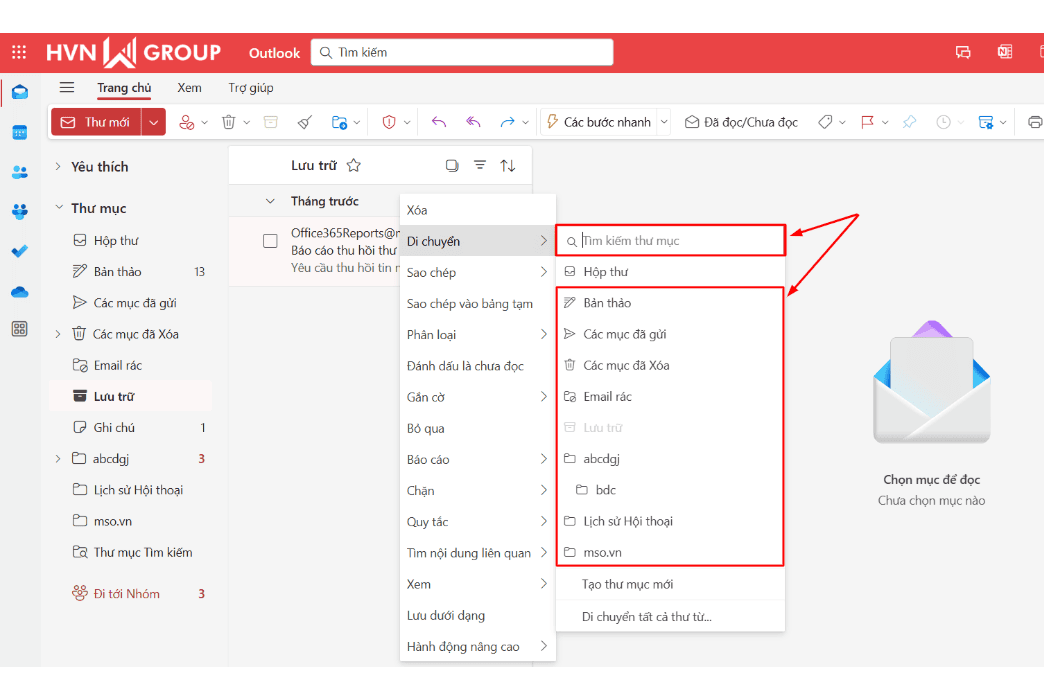Viewport: 1044px width, 681px height.
Task: Open Hành động nâng cao submenu
Action: [x=477, y=647]
